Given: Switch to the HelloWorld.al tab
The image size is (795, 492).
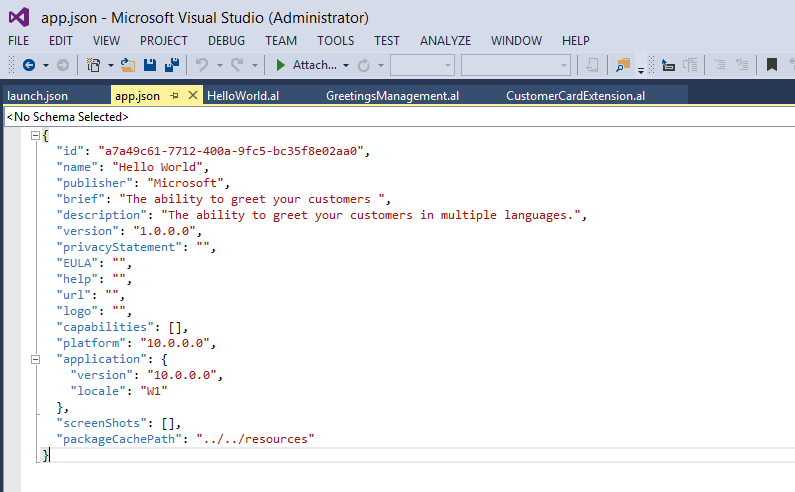Looking at the screenshot, I should 243,96.
